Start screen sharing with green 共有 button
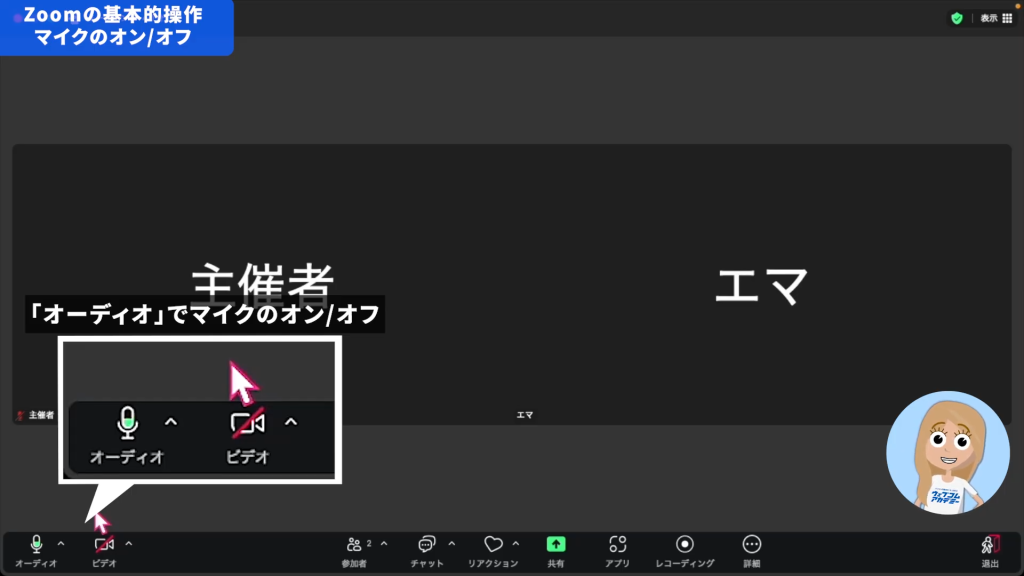The height and width of the screenshot is (576, 1024). pyautogui.click(x=556, y=549)
